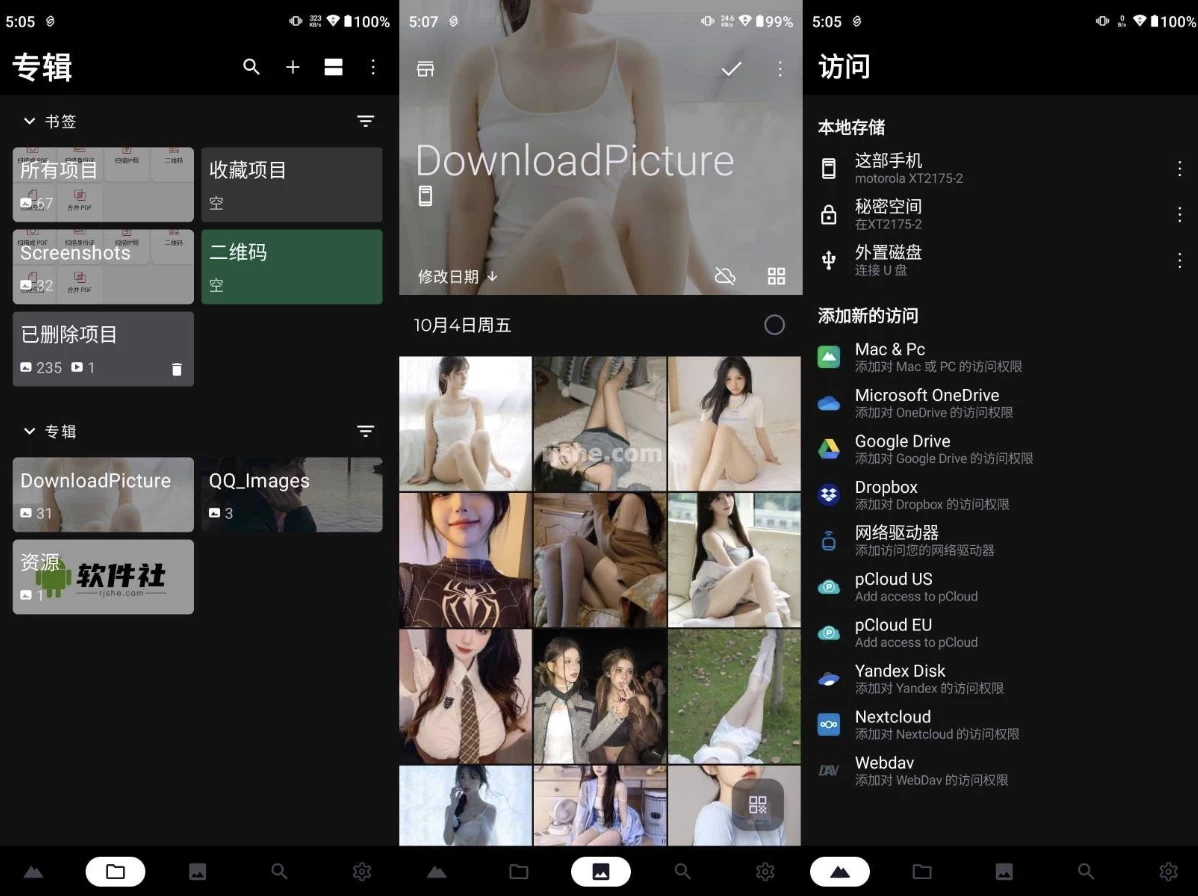
Task: Open the QQ_Images album thumbnail
Action: pyautogui.click(x=291, y=494)
